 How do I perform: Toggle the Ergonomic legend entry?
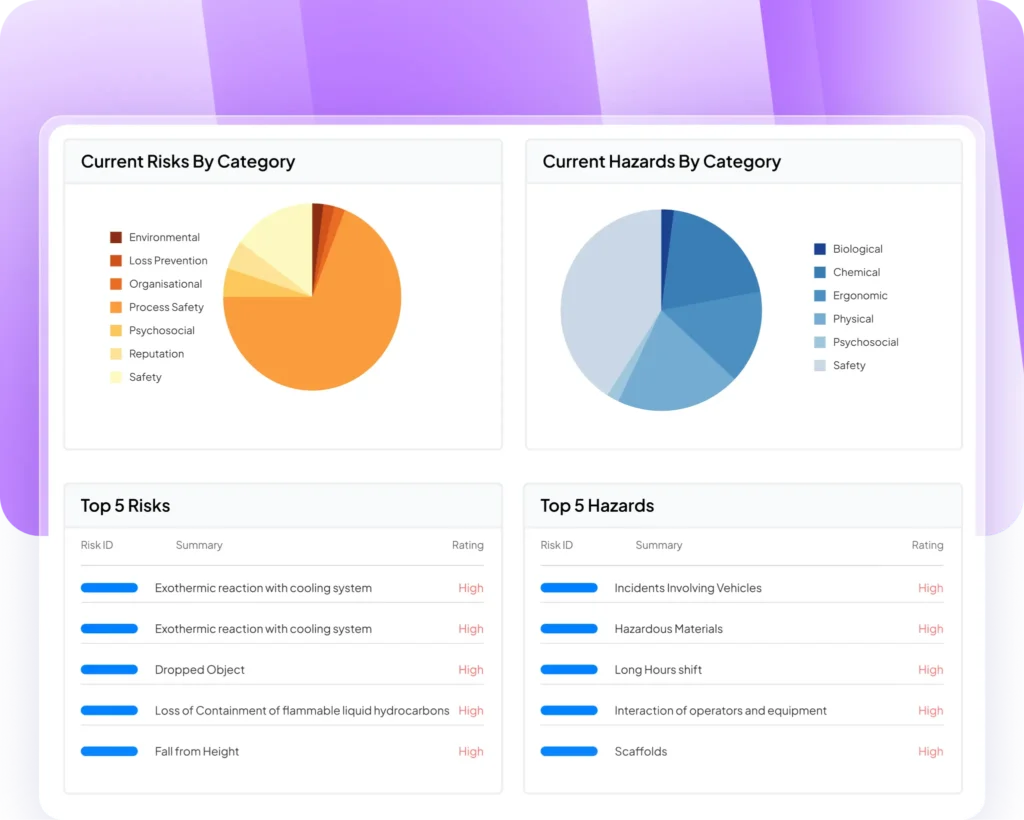pos(859,296)
